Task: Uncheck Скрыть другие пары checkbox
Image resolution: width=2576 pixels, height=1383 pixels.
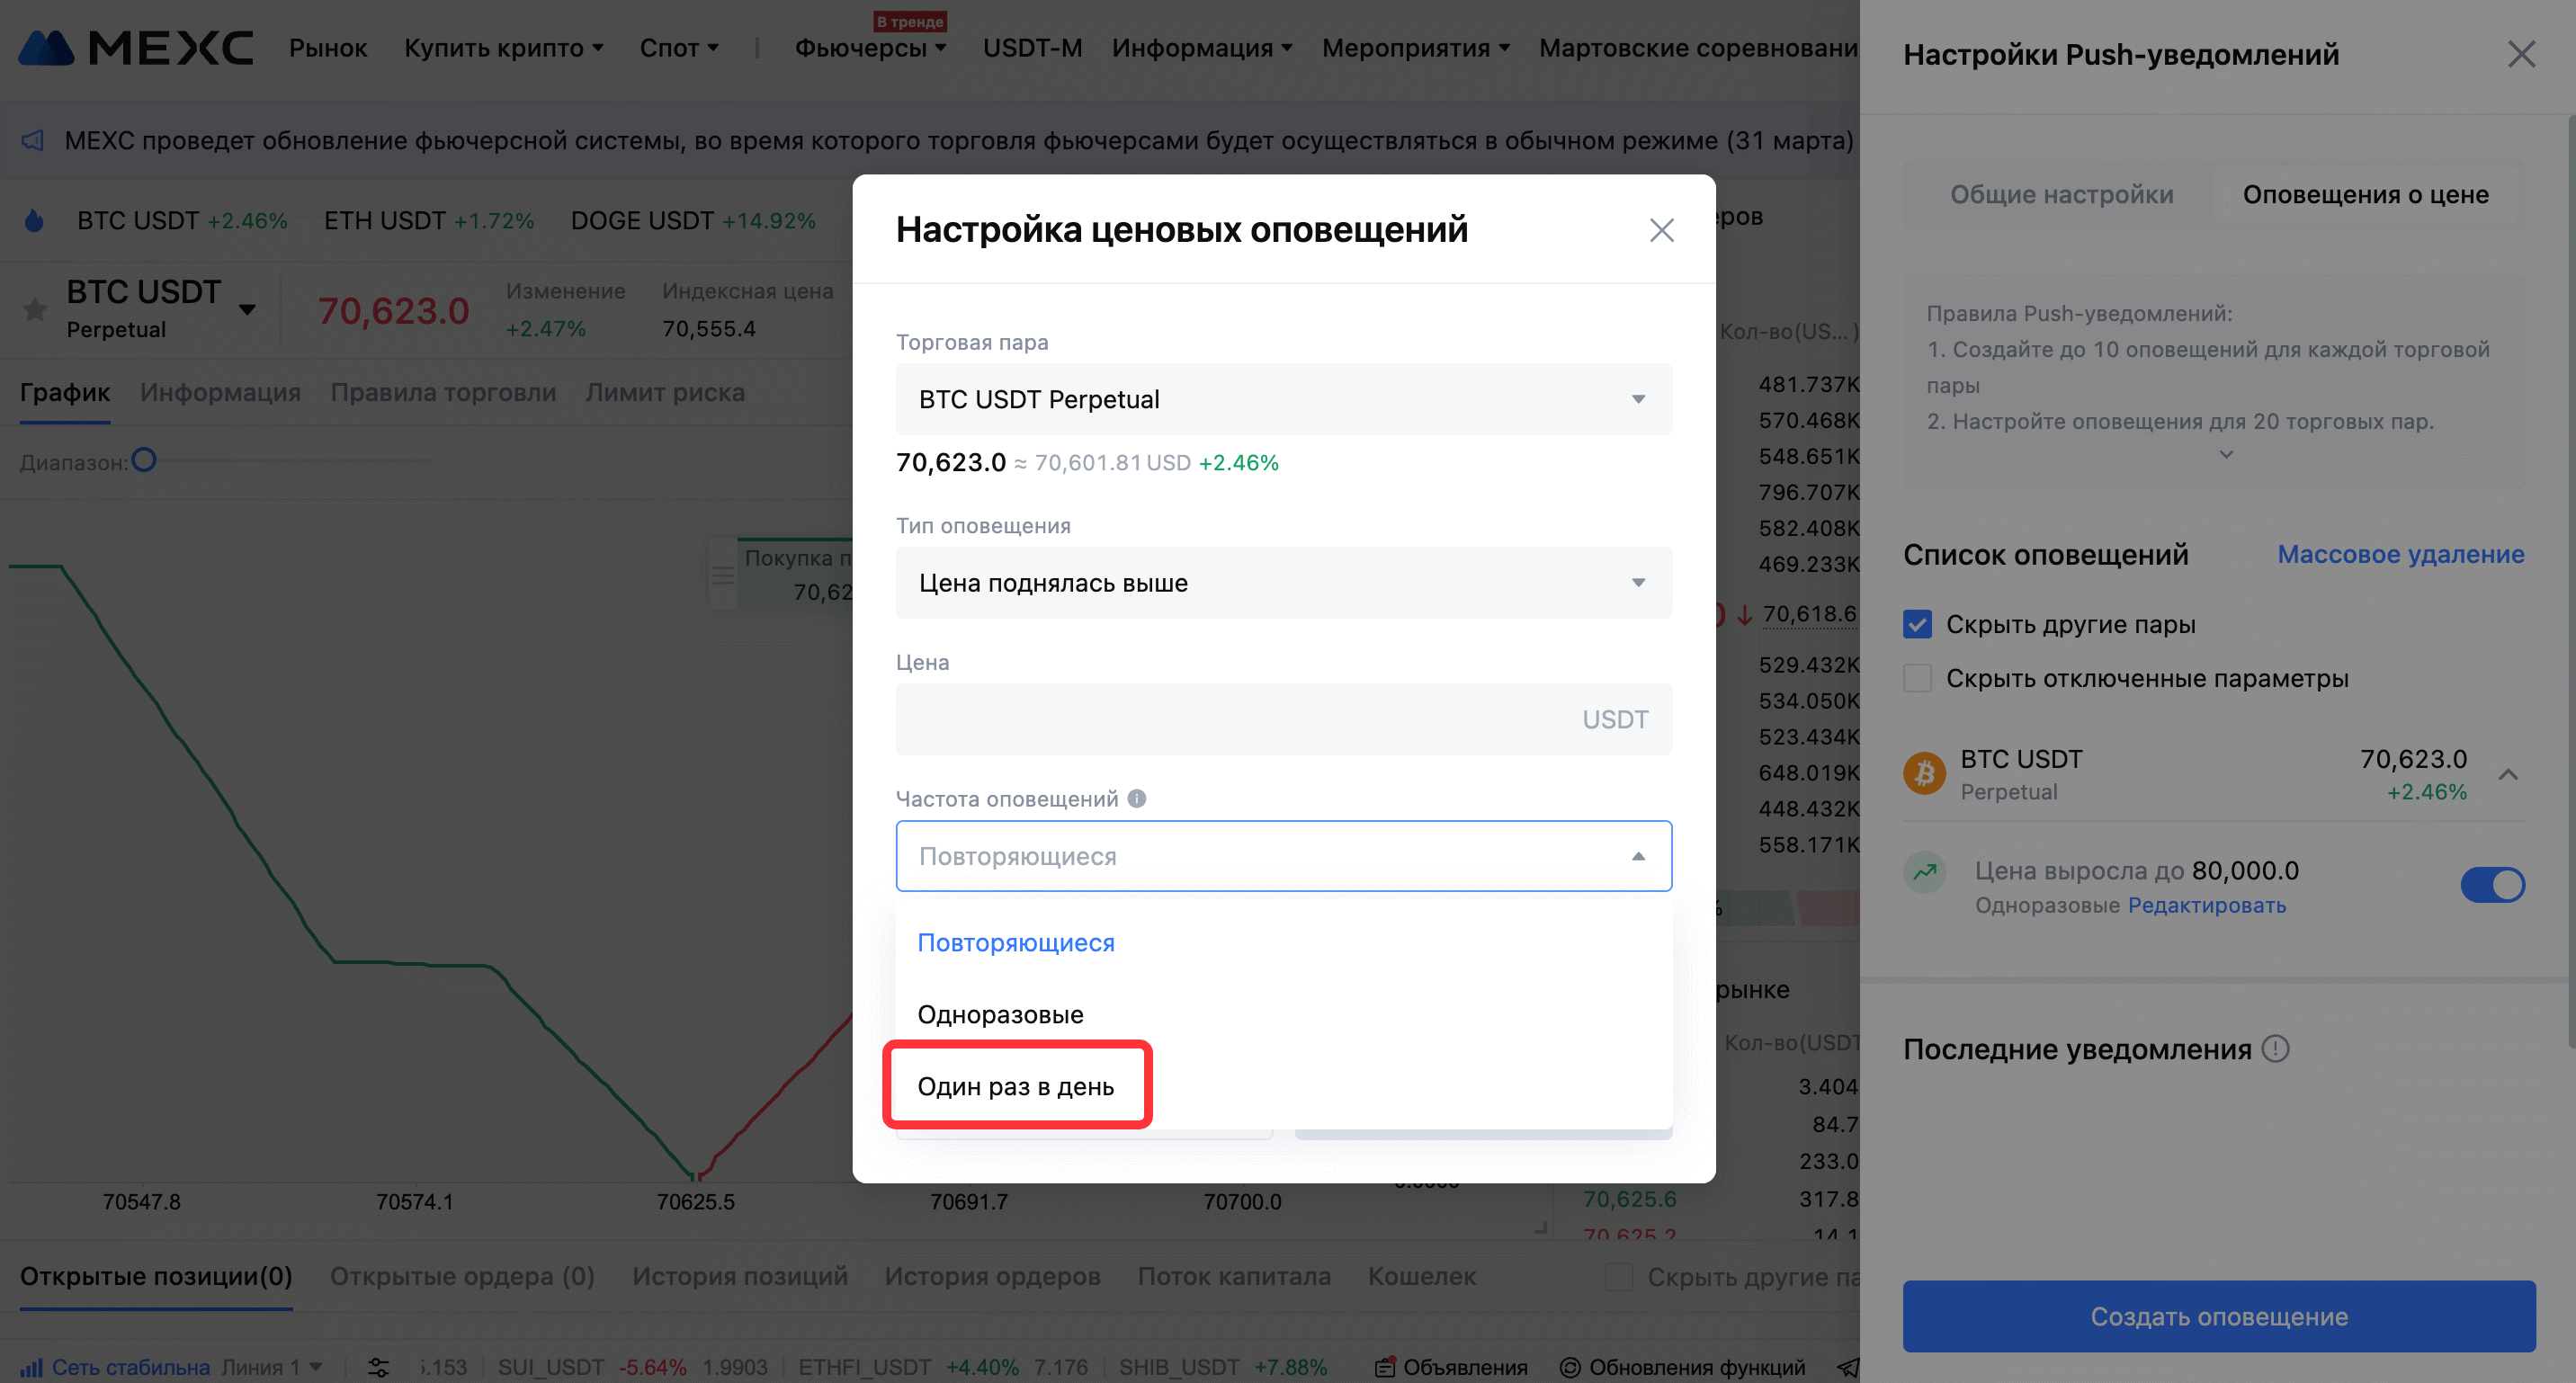Action: tap(1918, 625)
